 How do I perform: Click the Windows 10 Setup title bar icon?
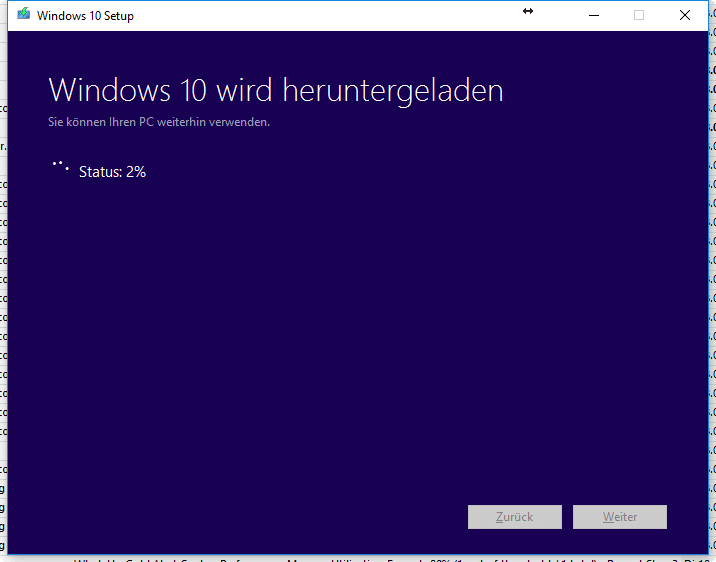(23, 15)
